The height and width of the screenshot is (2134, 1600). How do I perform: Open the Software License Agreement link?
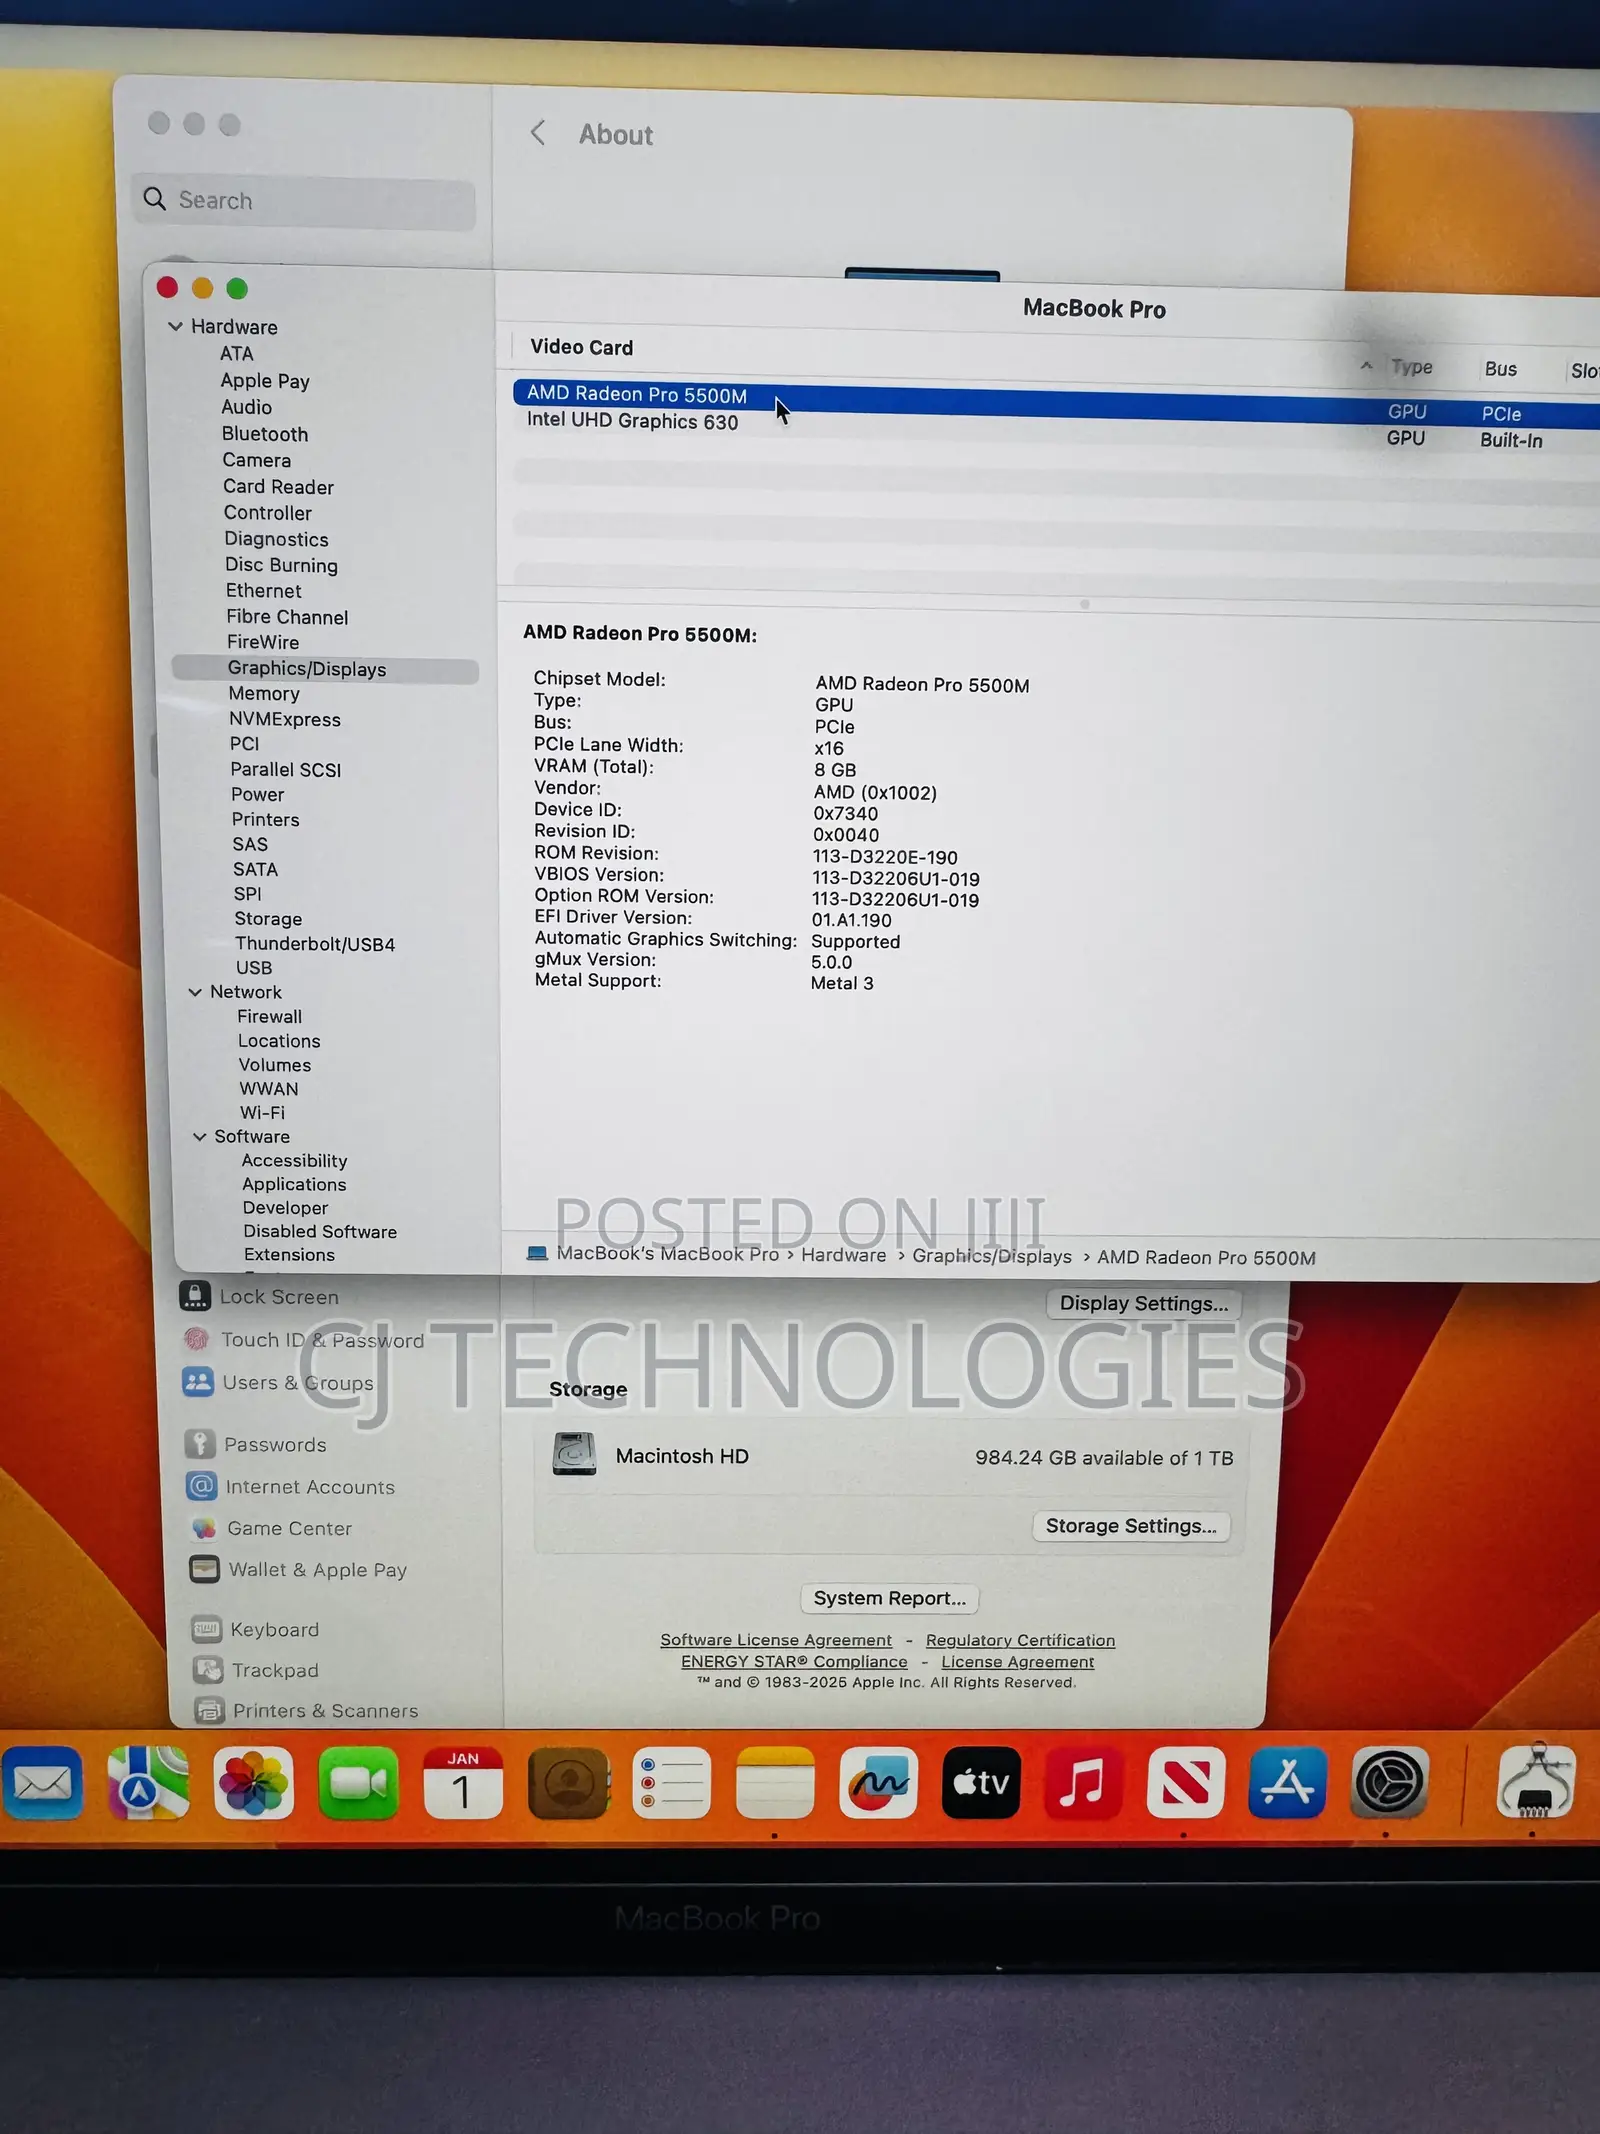tap(776, 1640)
